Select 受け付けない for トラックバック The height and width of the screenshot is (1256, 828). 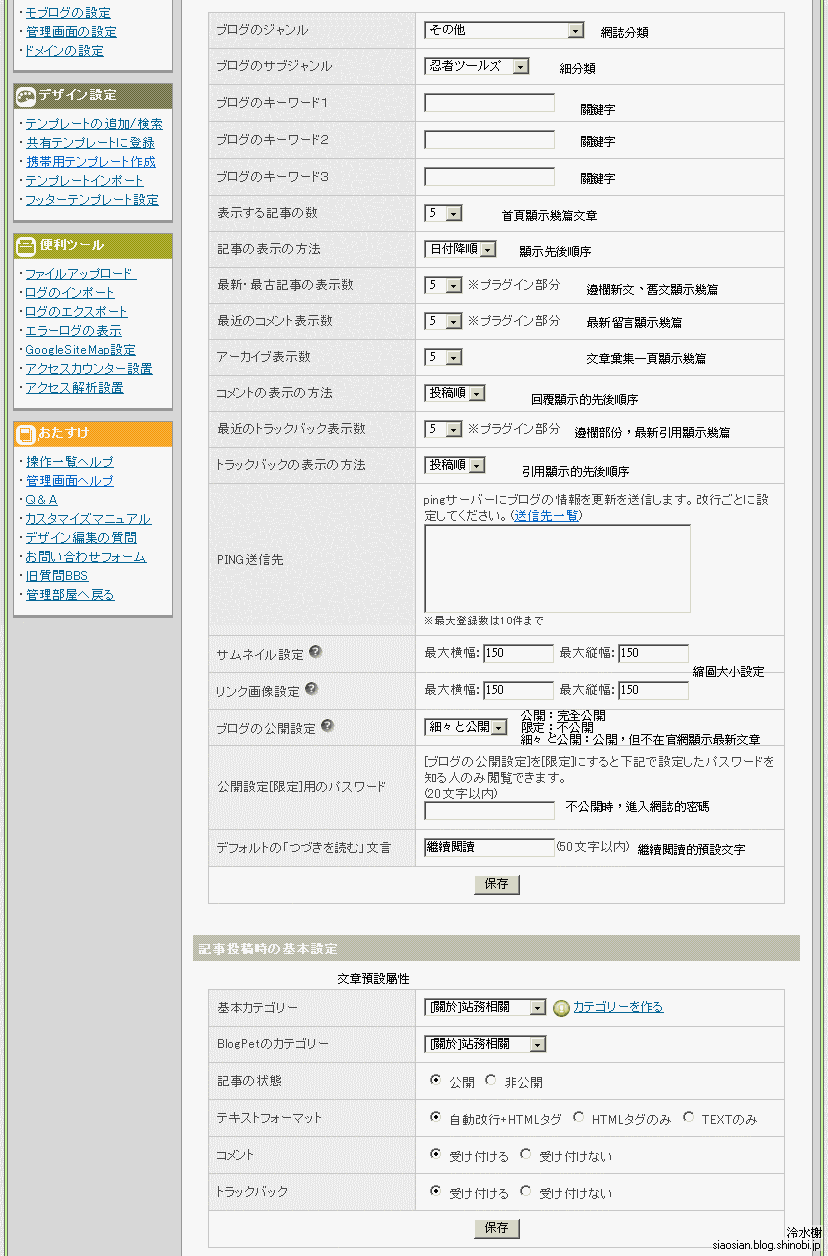[525, 1191]
